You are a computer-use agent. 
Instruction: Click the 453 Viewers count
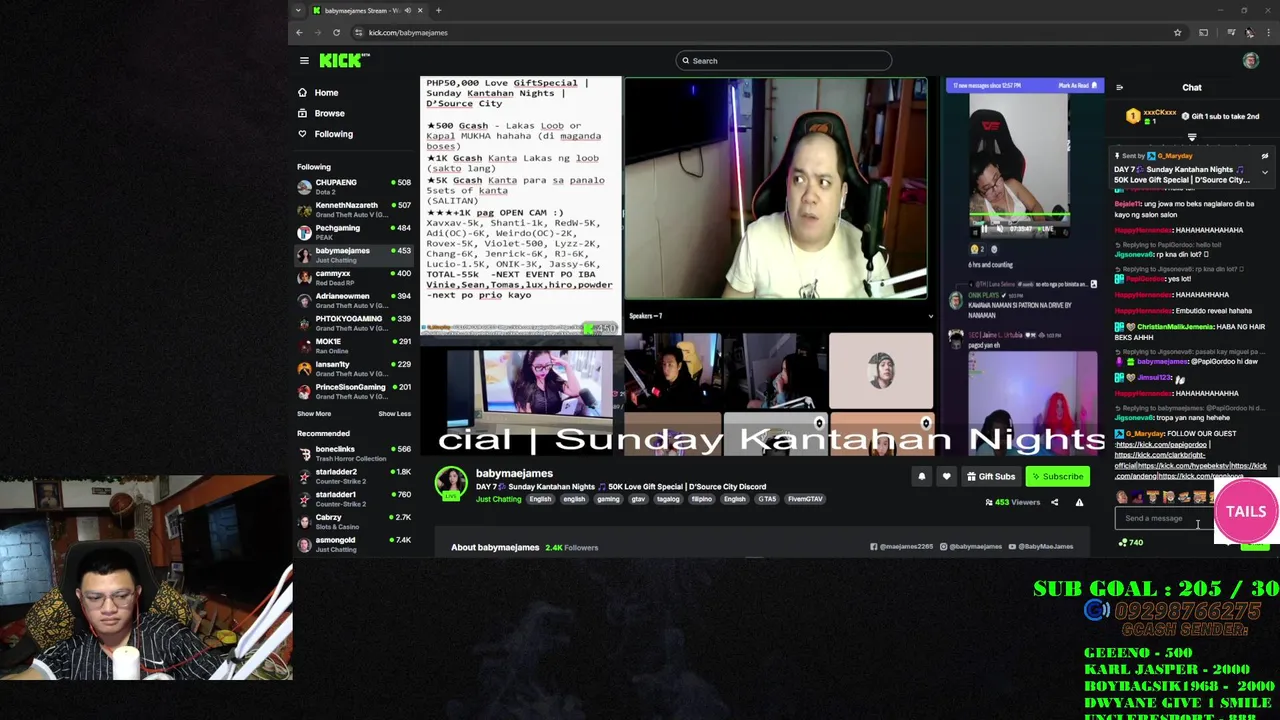(1013, 502)
